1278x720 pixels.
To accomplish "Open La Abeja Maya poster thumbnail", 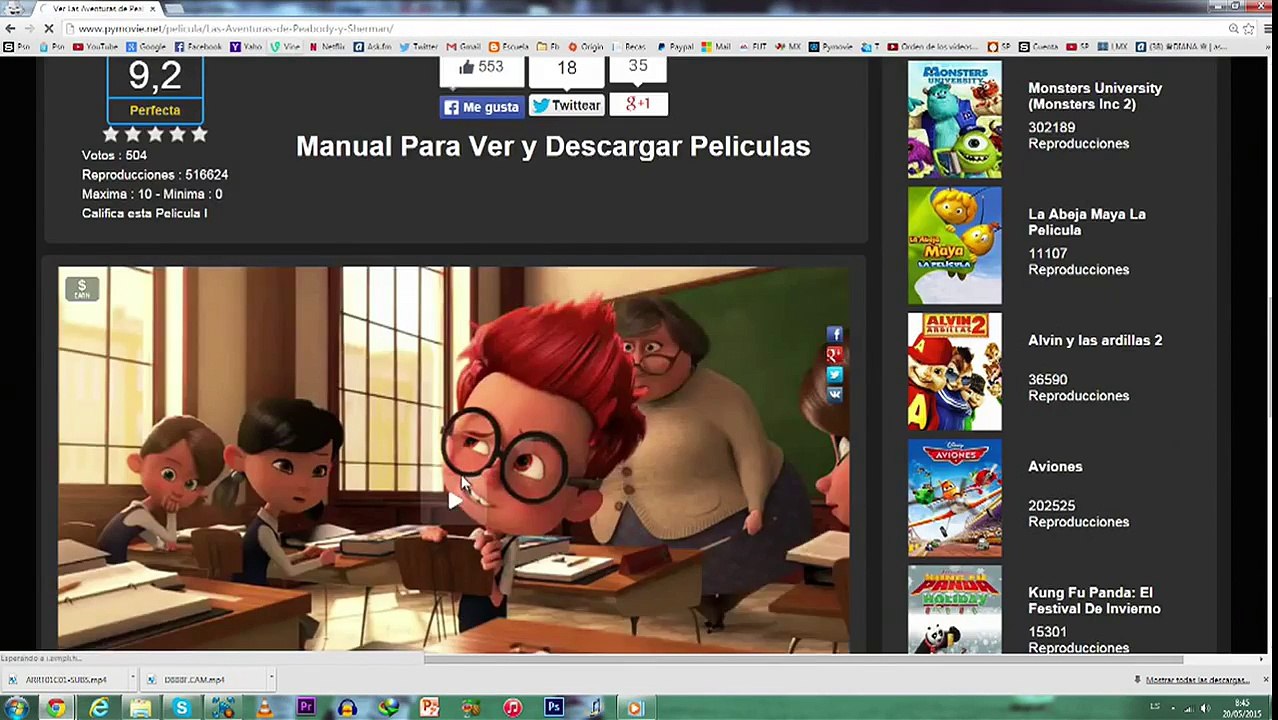I will tap(954, 246).
